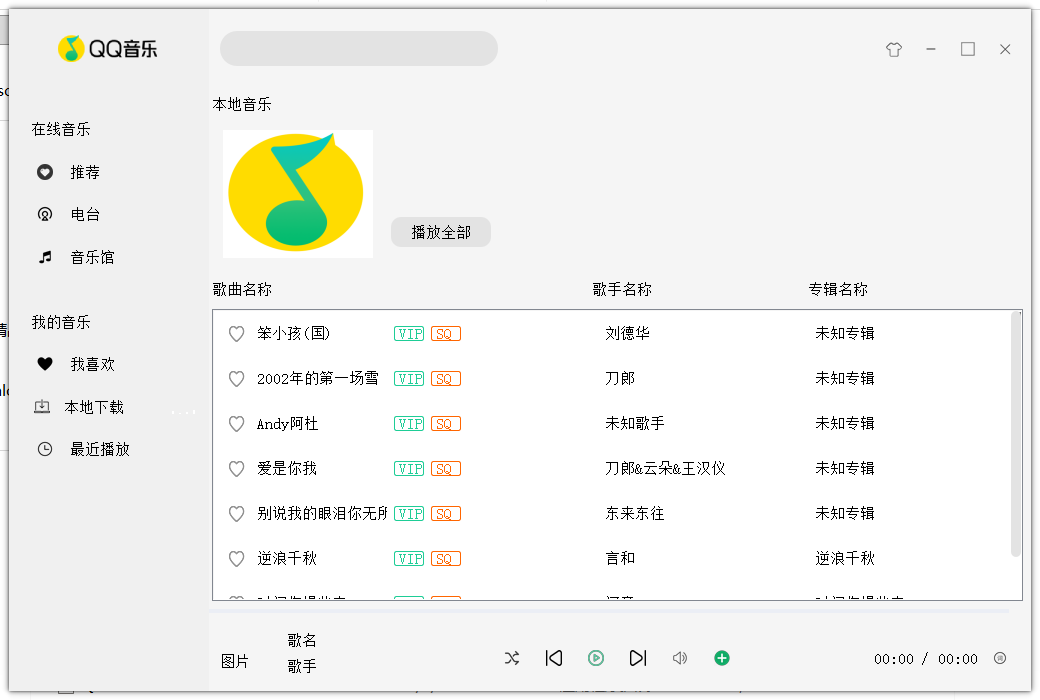The width and height of the screenshot is (1040, 700).
Task: Skip to the next track
Action: pyautogui.click(x=637, y=658)
